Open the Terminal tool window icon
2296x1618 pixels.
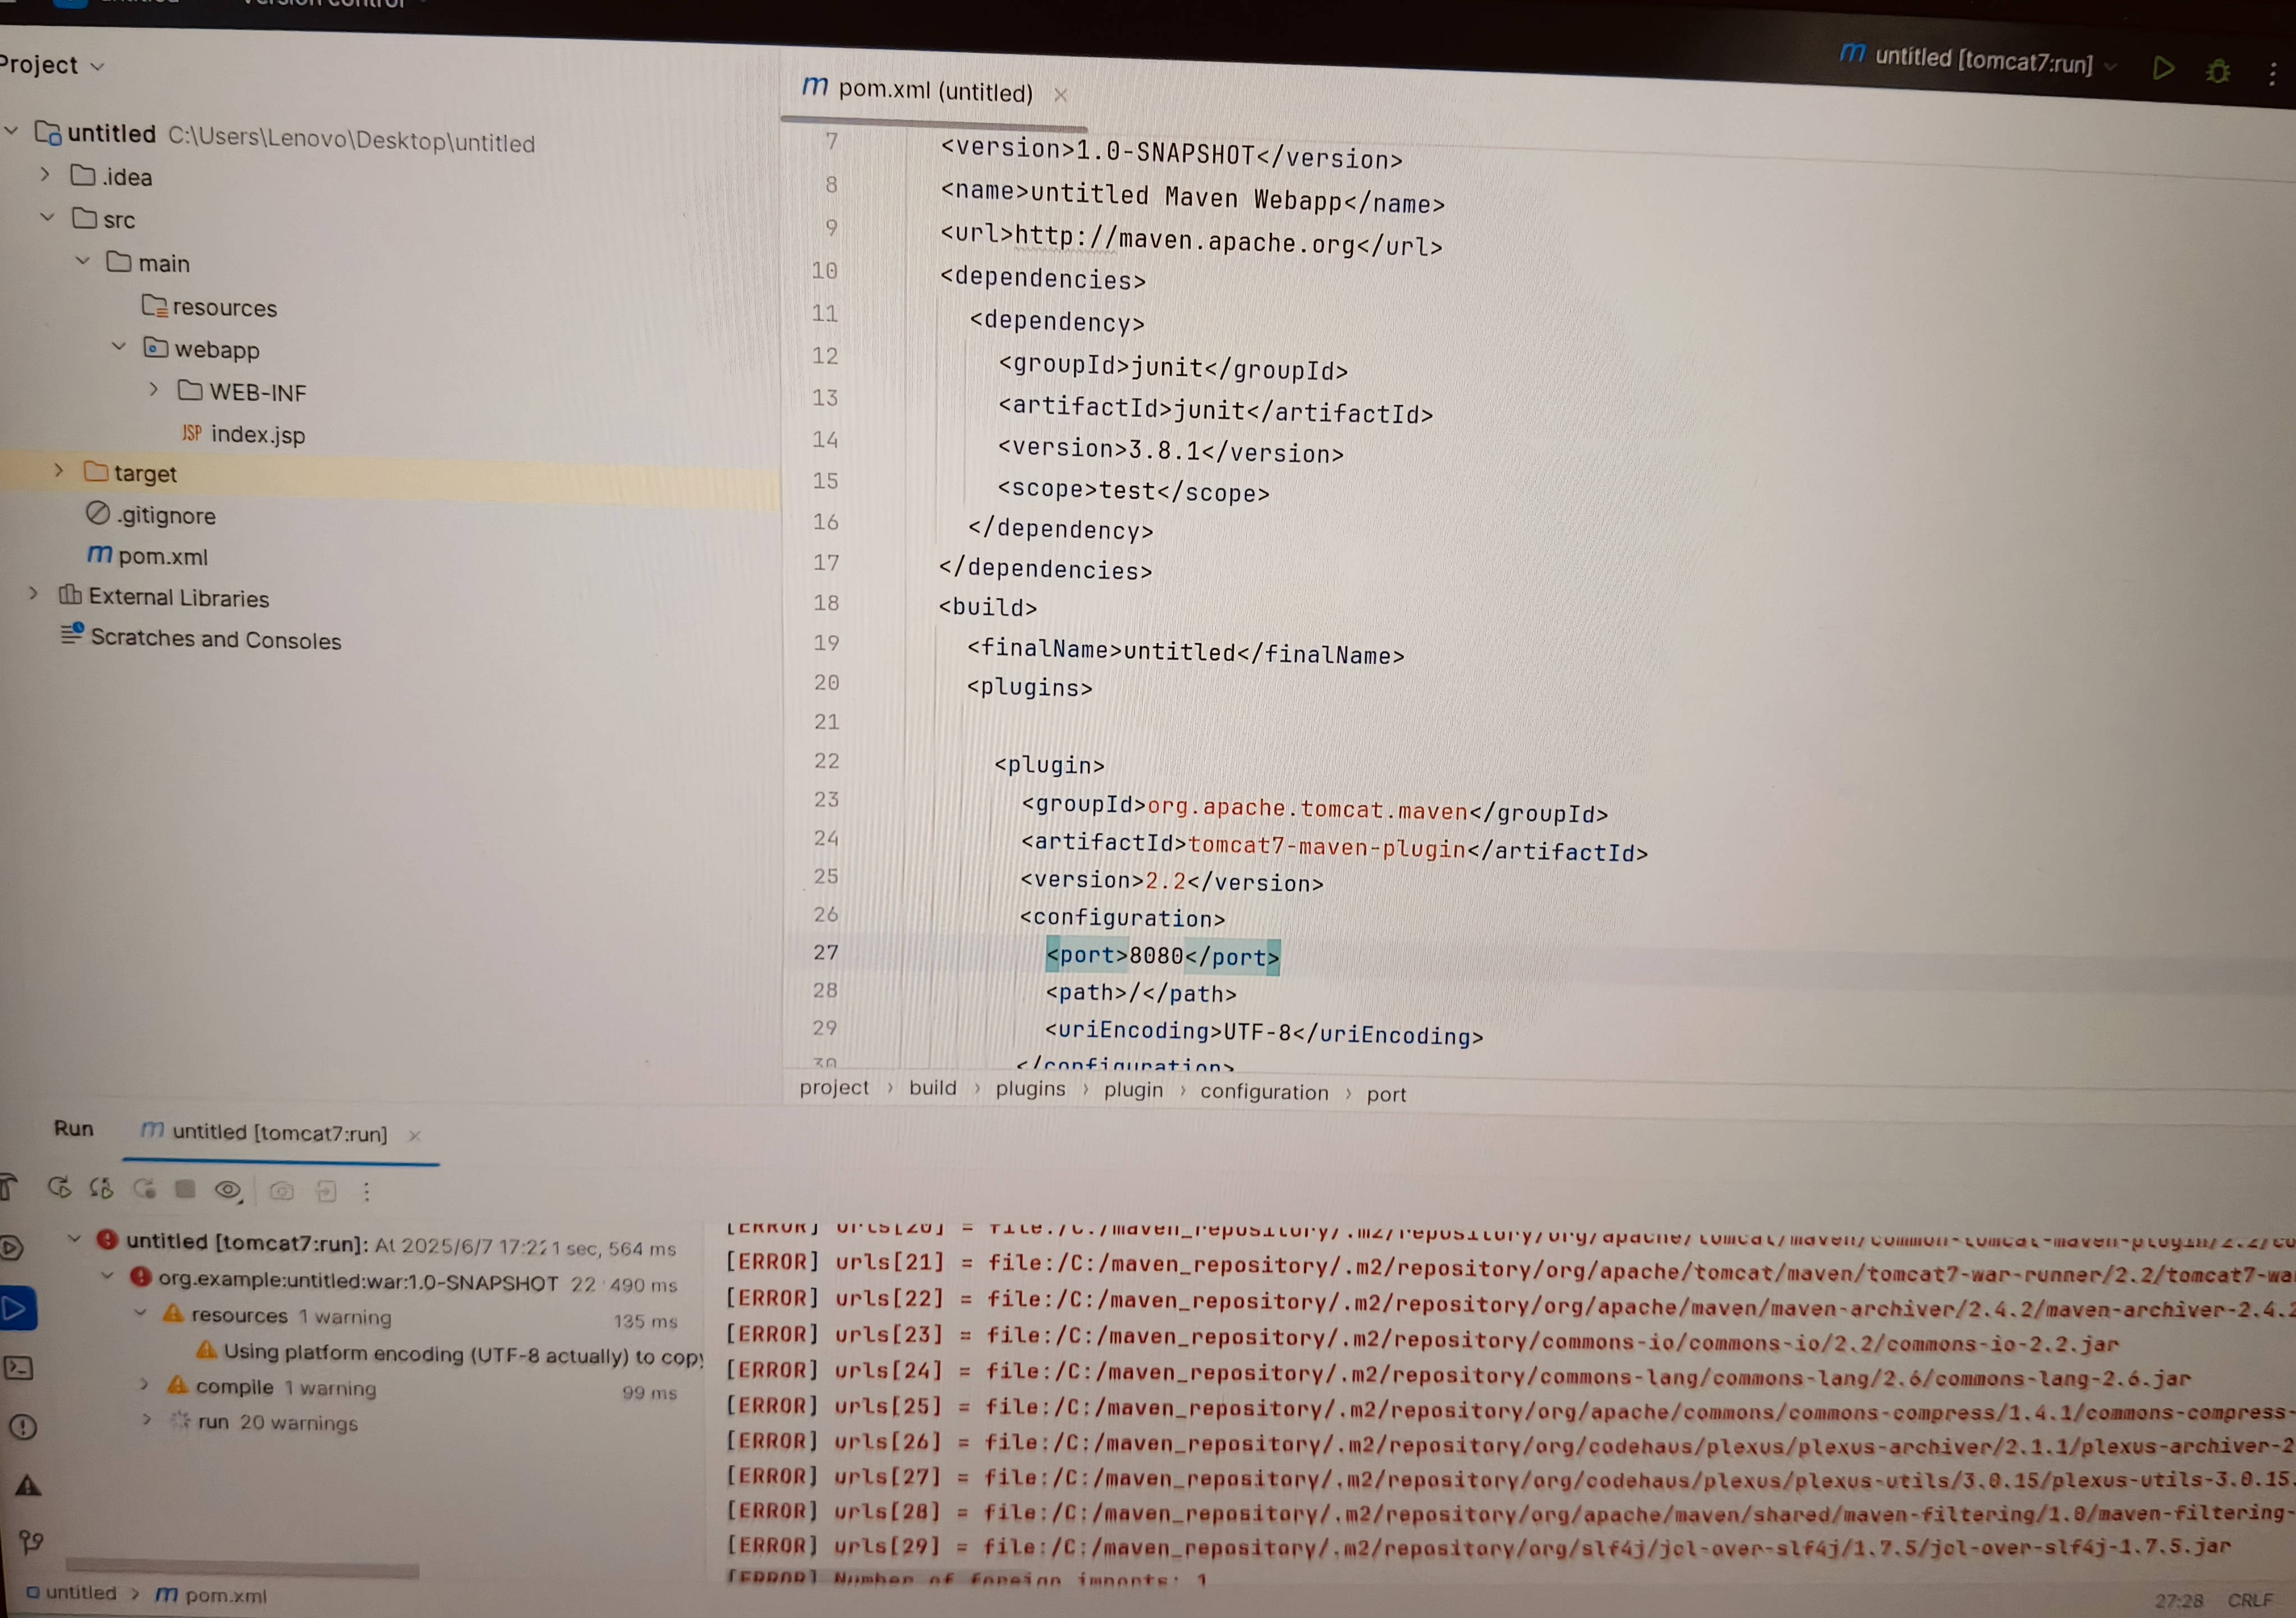coord(19,1367)
